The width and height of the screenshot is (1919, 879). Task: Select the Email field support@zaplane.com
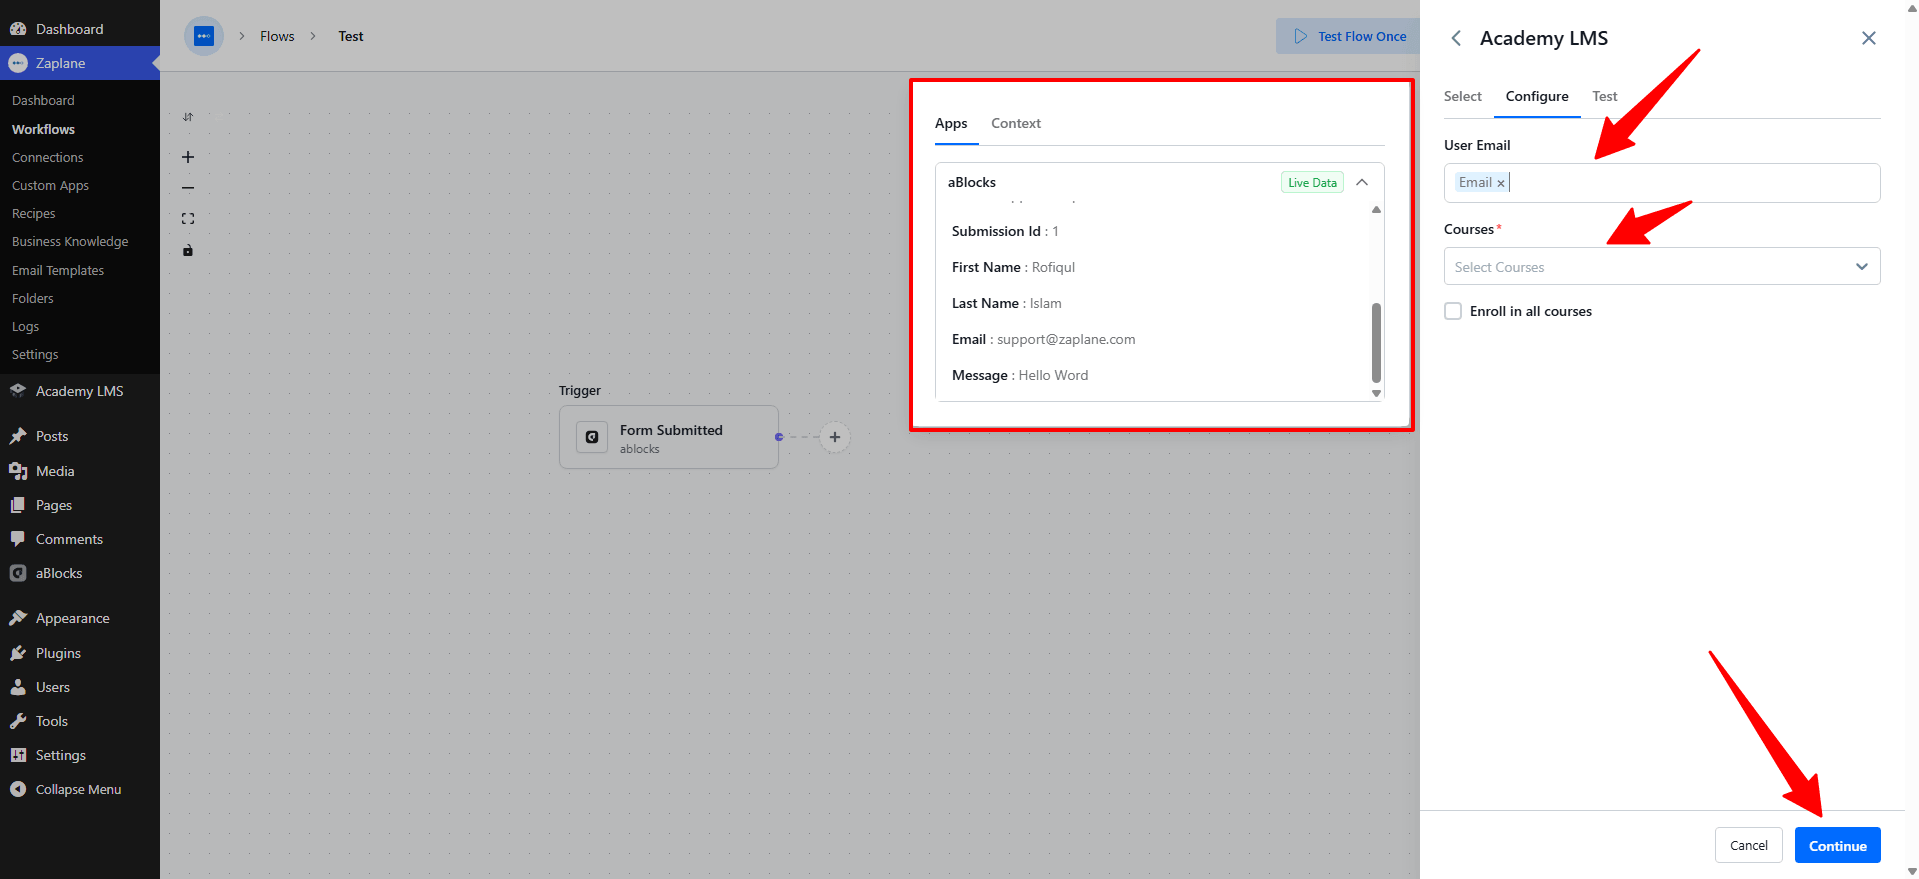[x=1044, y=339]
